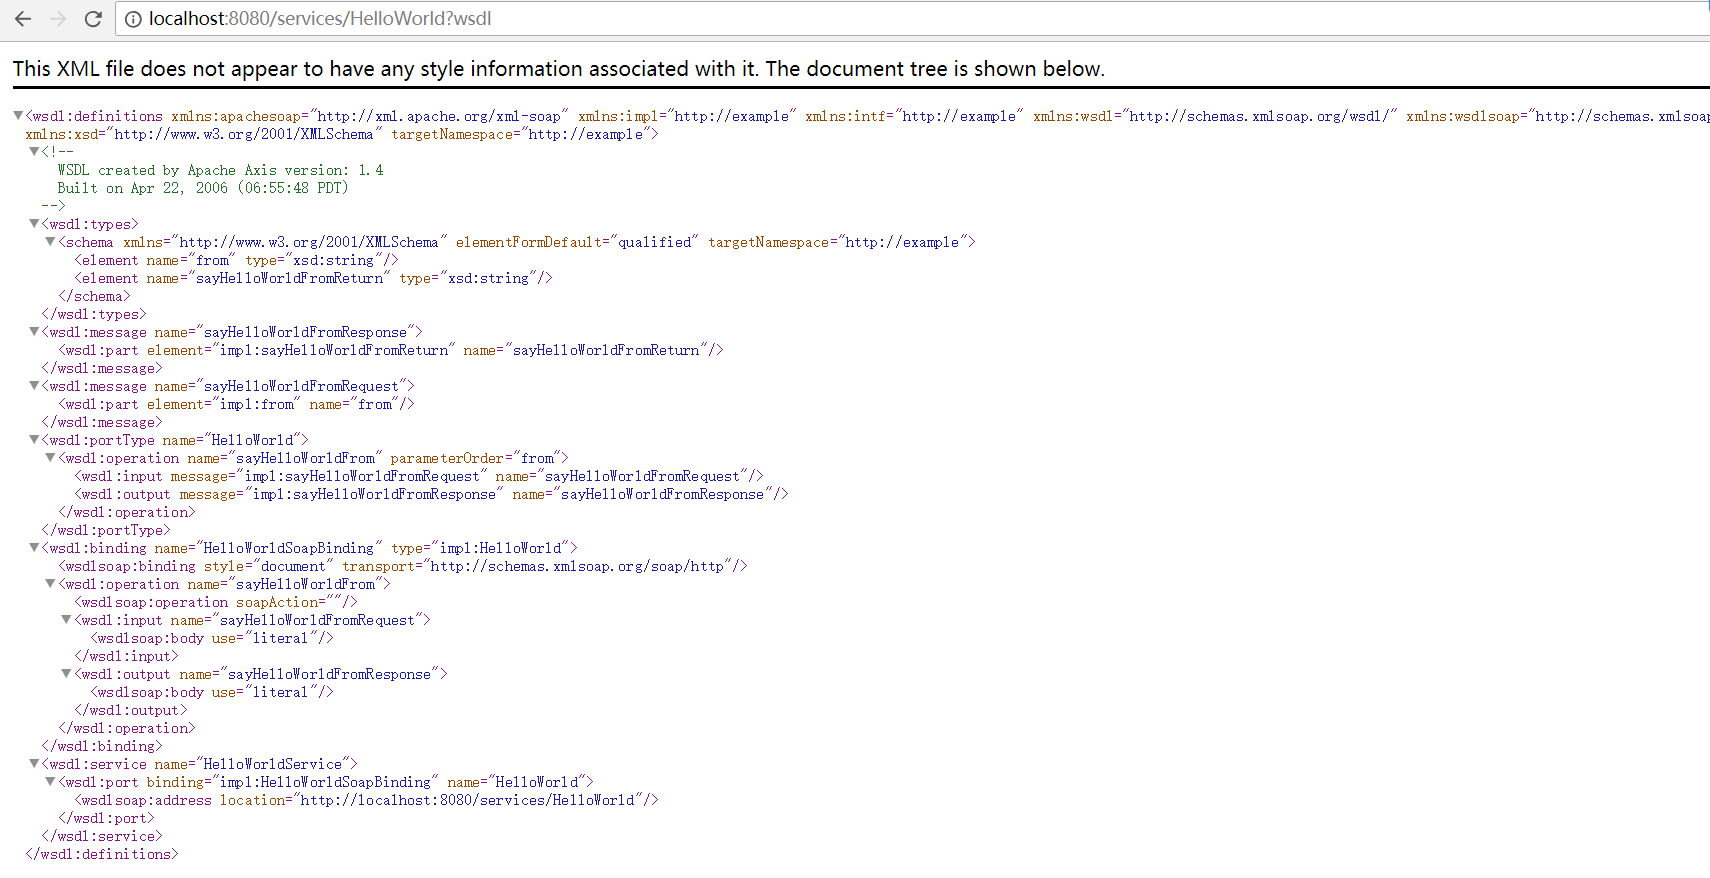Reload the page with the refresh icon
This screenshot has width=1710, height=878.
(93, 19)
